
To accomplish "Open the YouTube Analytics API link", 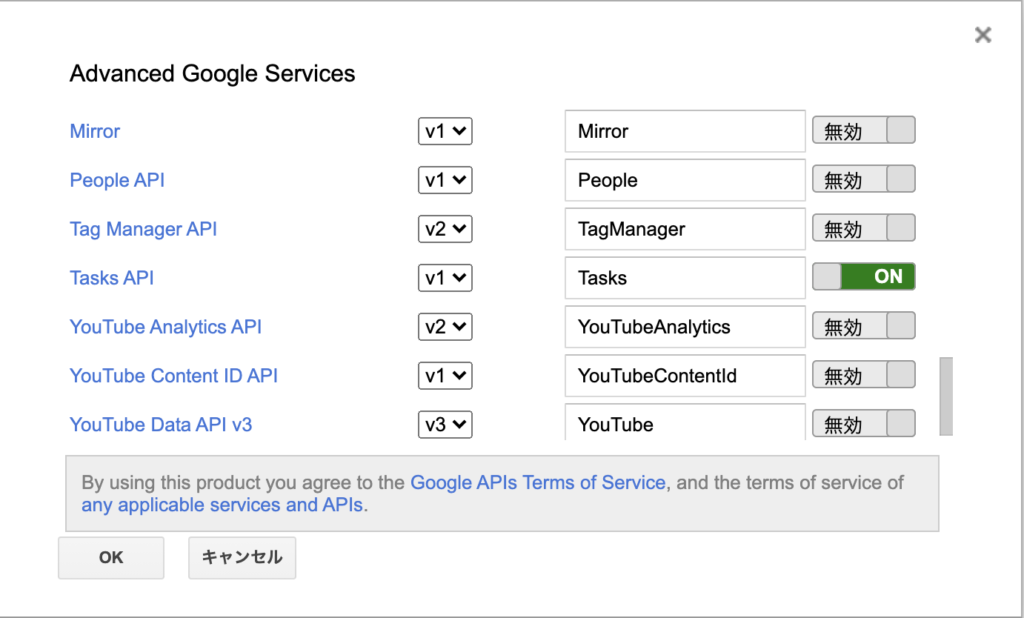I will click(165, 327).
